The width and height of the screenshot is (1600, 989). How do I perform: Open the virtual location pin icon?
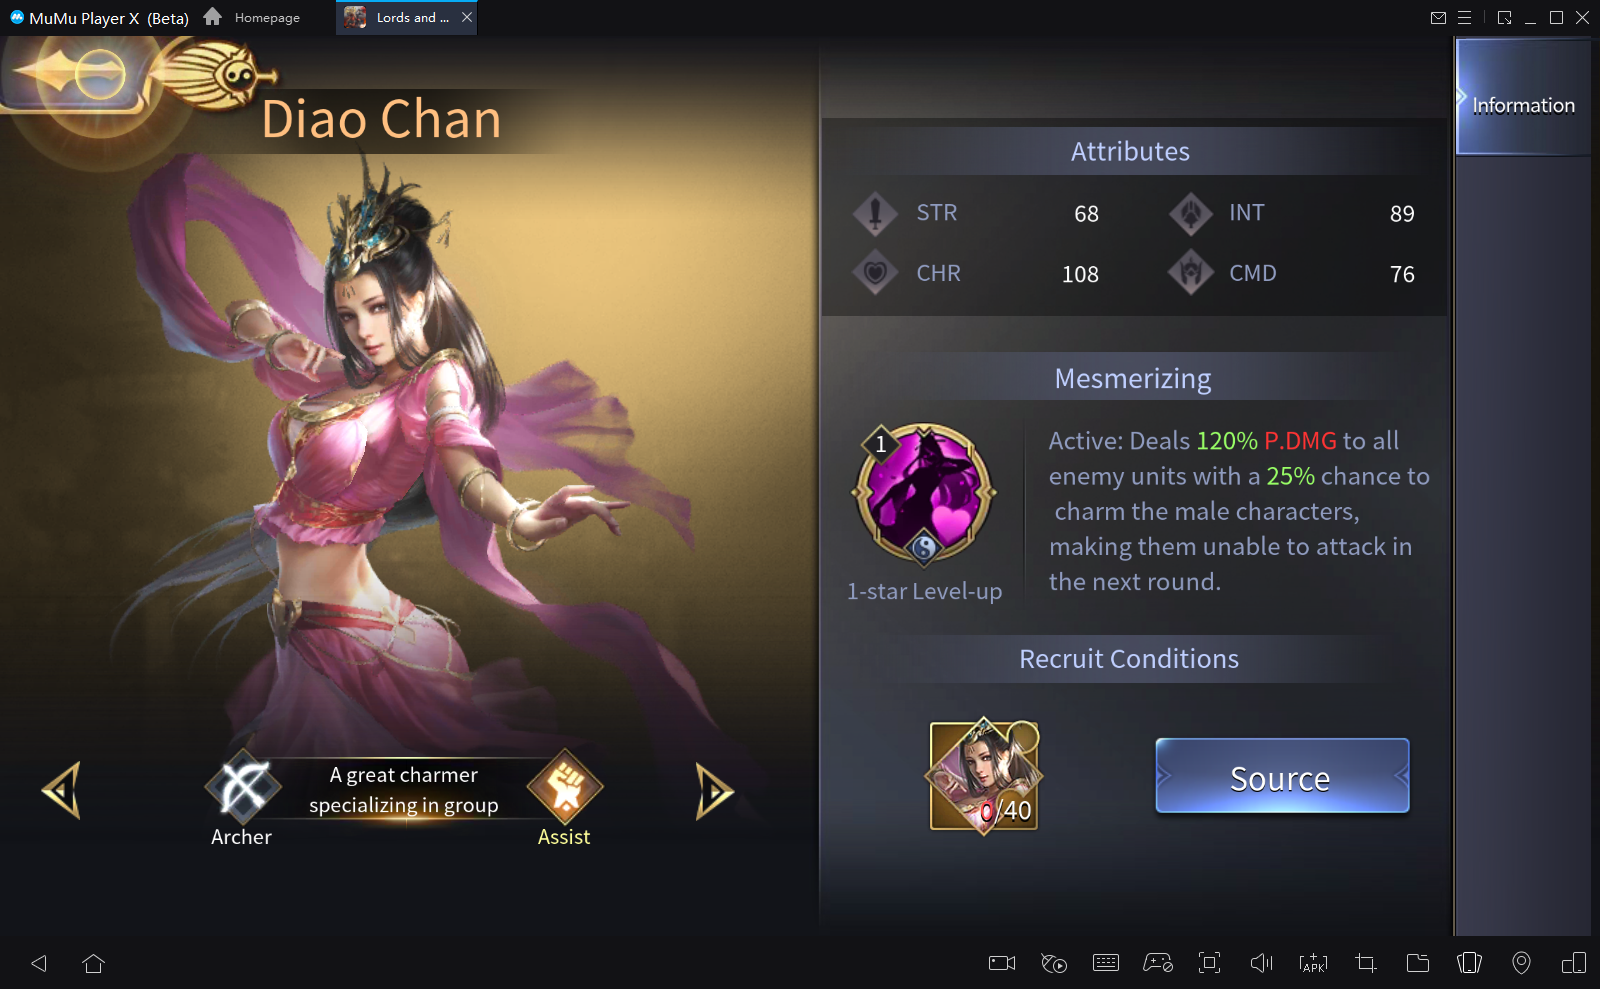point(1521,963)
